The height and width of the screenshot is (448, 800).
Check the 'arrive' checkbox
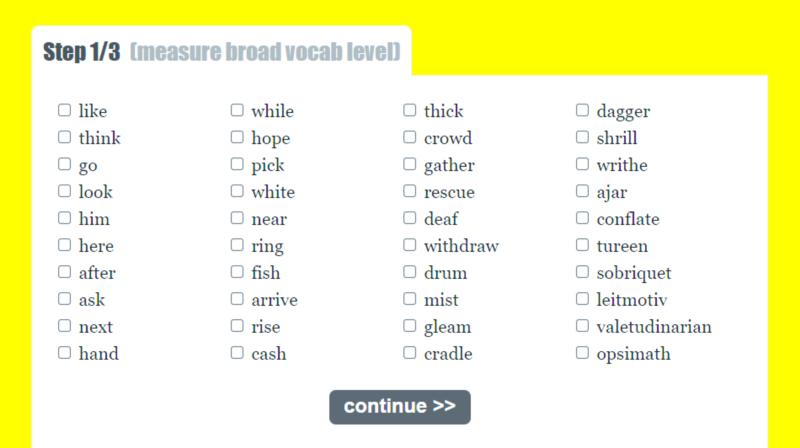point(237,298)
